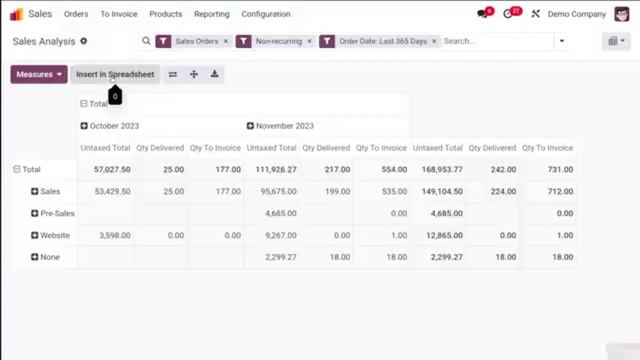This screenshot has width=640, height=360.
Task: Open the Measures dropdown
Action: point(39,74)
